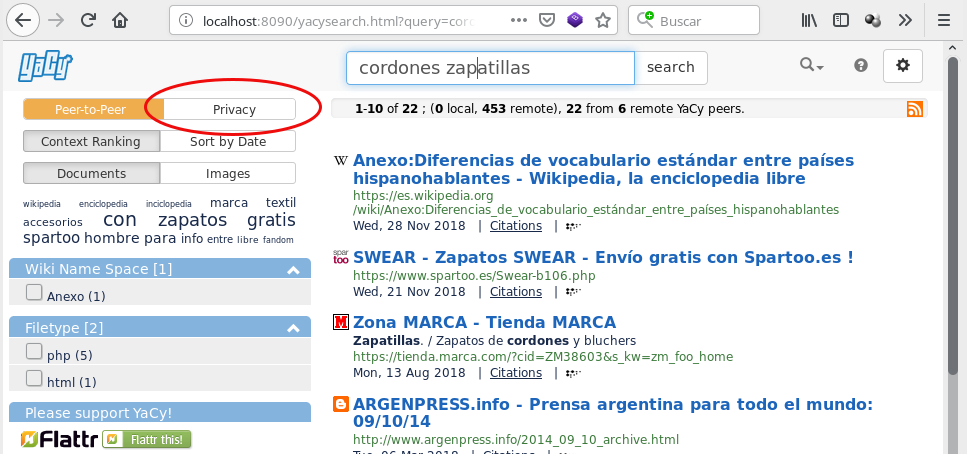Viewport: 967px width, 454px height.
Task: Show site information icon in address bar
Action: point(186,21)
